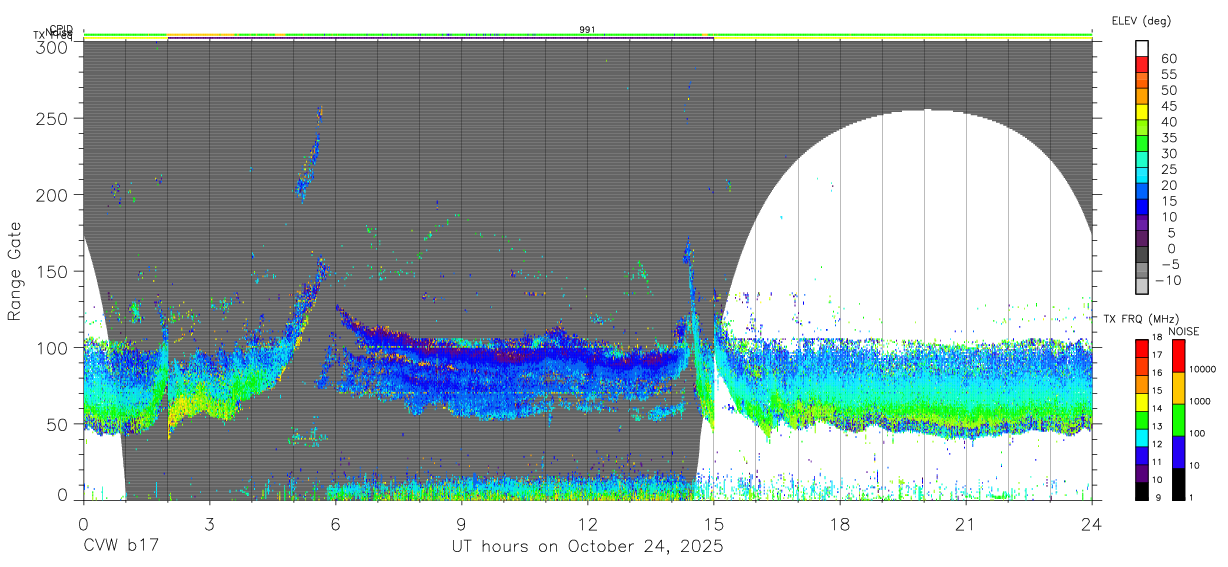Click the 'ELEV (deg)' legend title
This screenshot has height=567, width=1228.
1141,21
